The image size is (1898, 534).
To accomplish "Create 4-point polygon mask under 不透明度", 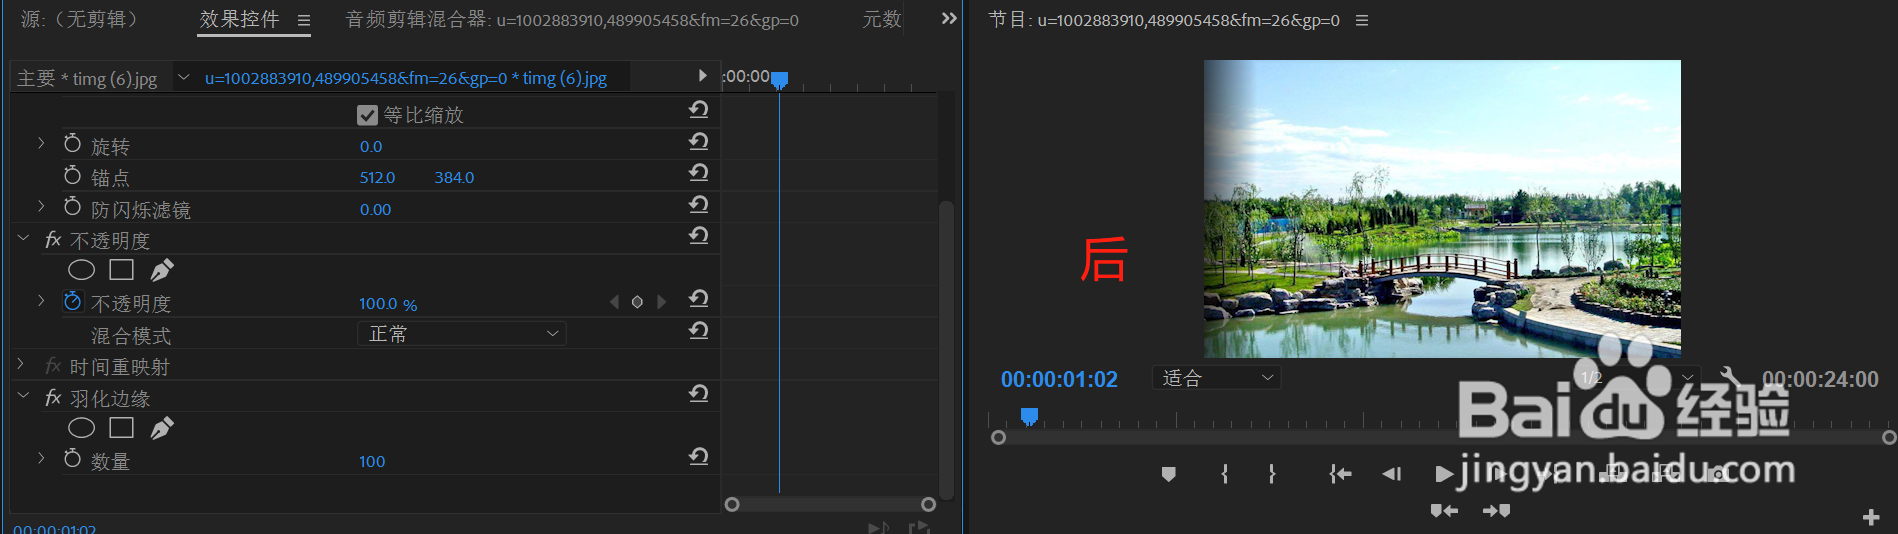I will (121, 270).
